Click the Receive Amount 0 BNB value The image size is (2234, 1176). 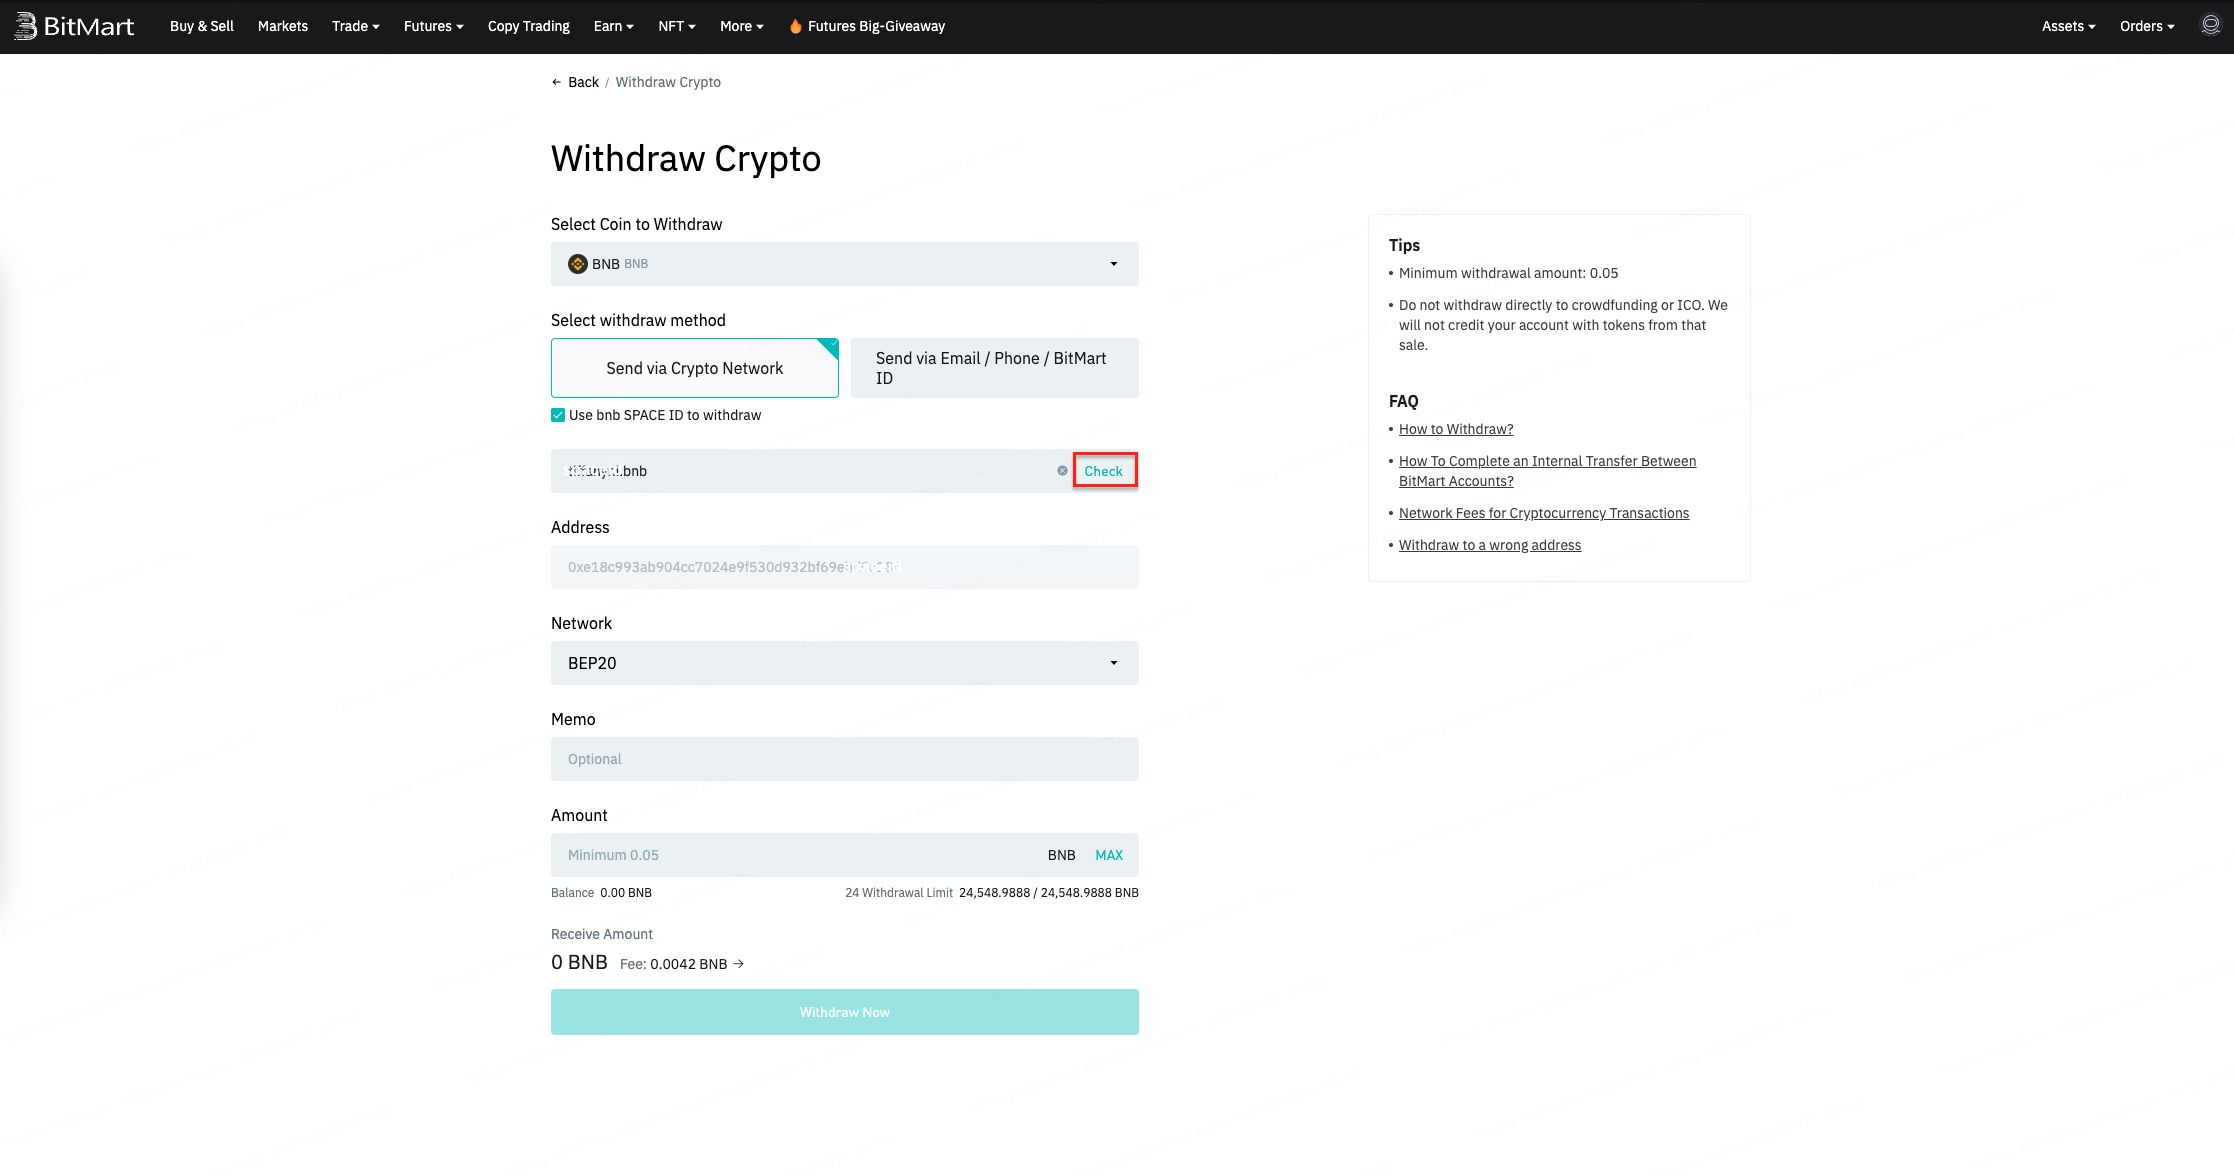tap(579, 962)
